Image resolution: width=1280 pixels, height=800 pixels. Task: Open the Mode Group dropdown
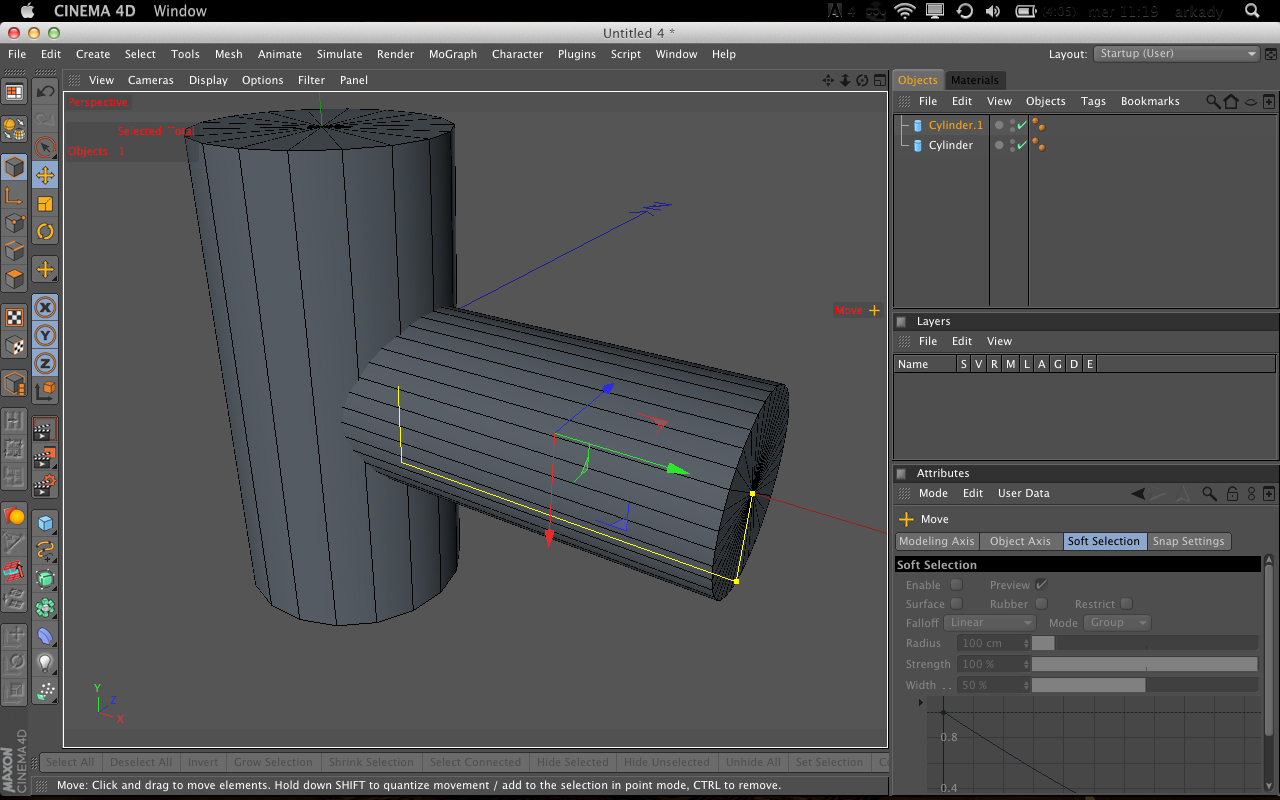1117,623
